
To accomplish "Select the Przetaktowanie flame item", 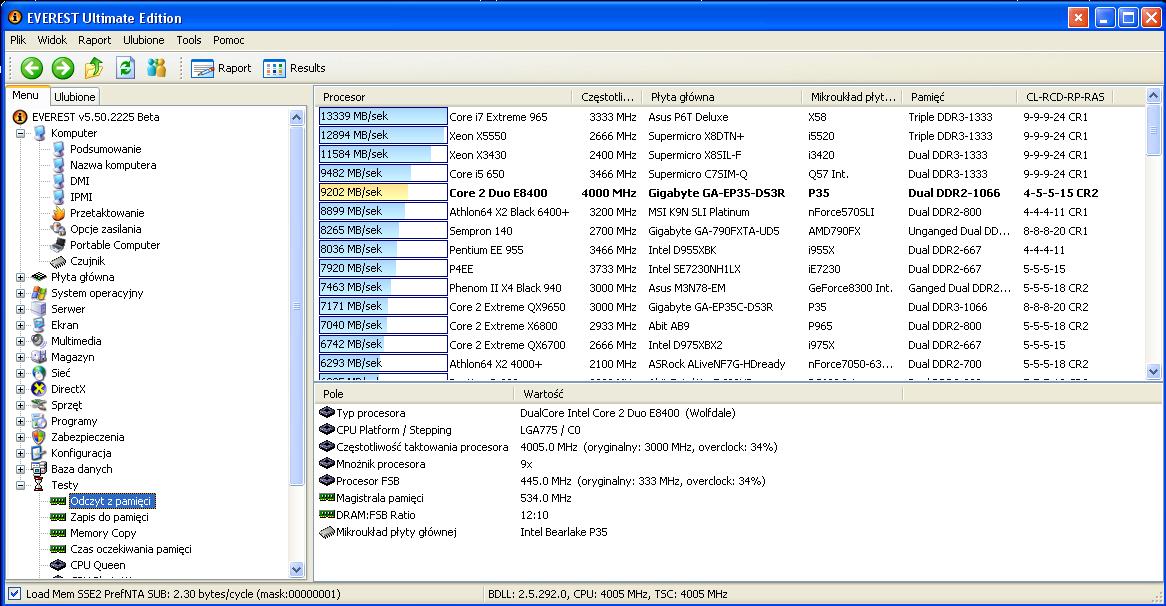I will click(106, 213).
